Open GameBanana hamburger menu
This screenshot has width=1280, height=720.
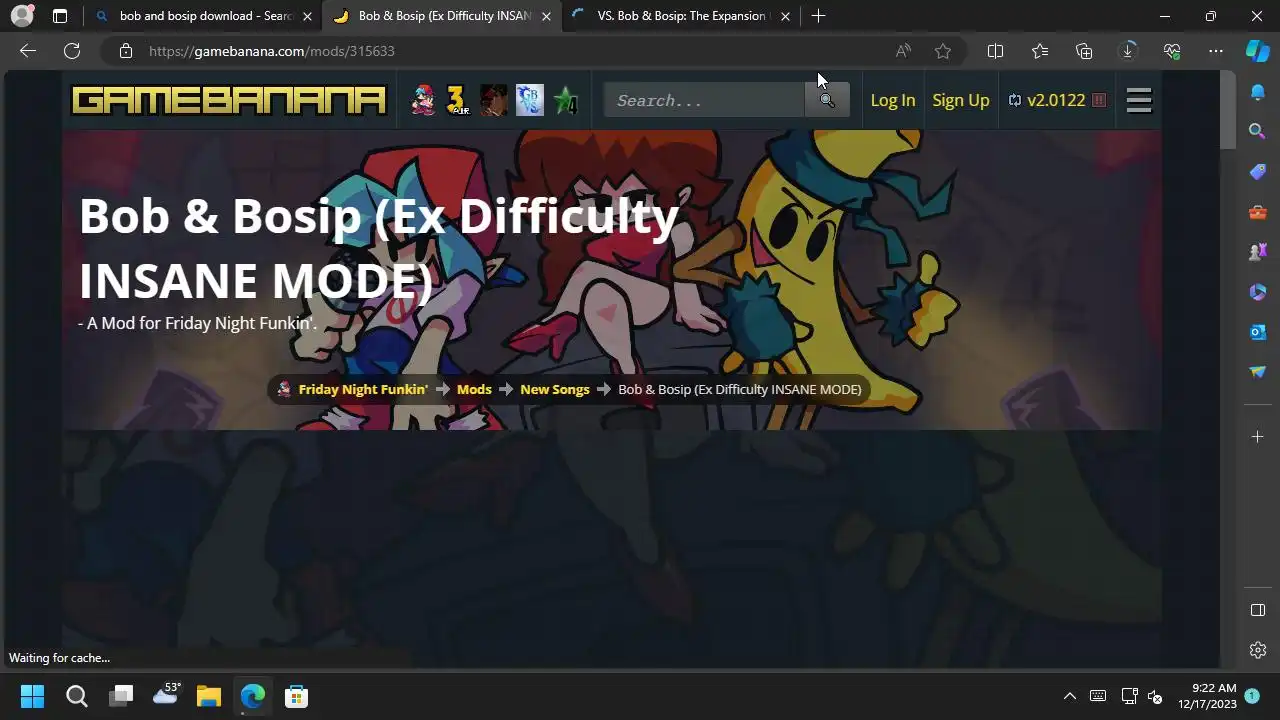point(1139,100)
